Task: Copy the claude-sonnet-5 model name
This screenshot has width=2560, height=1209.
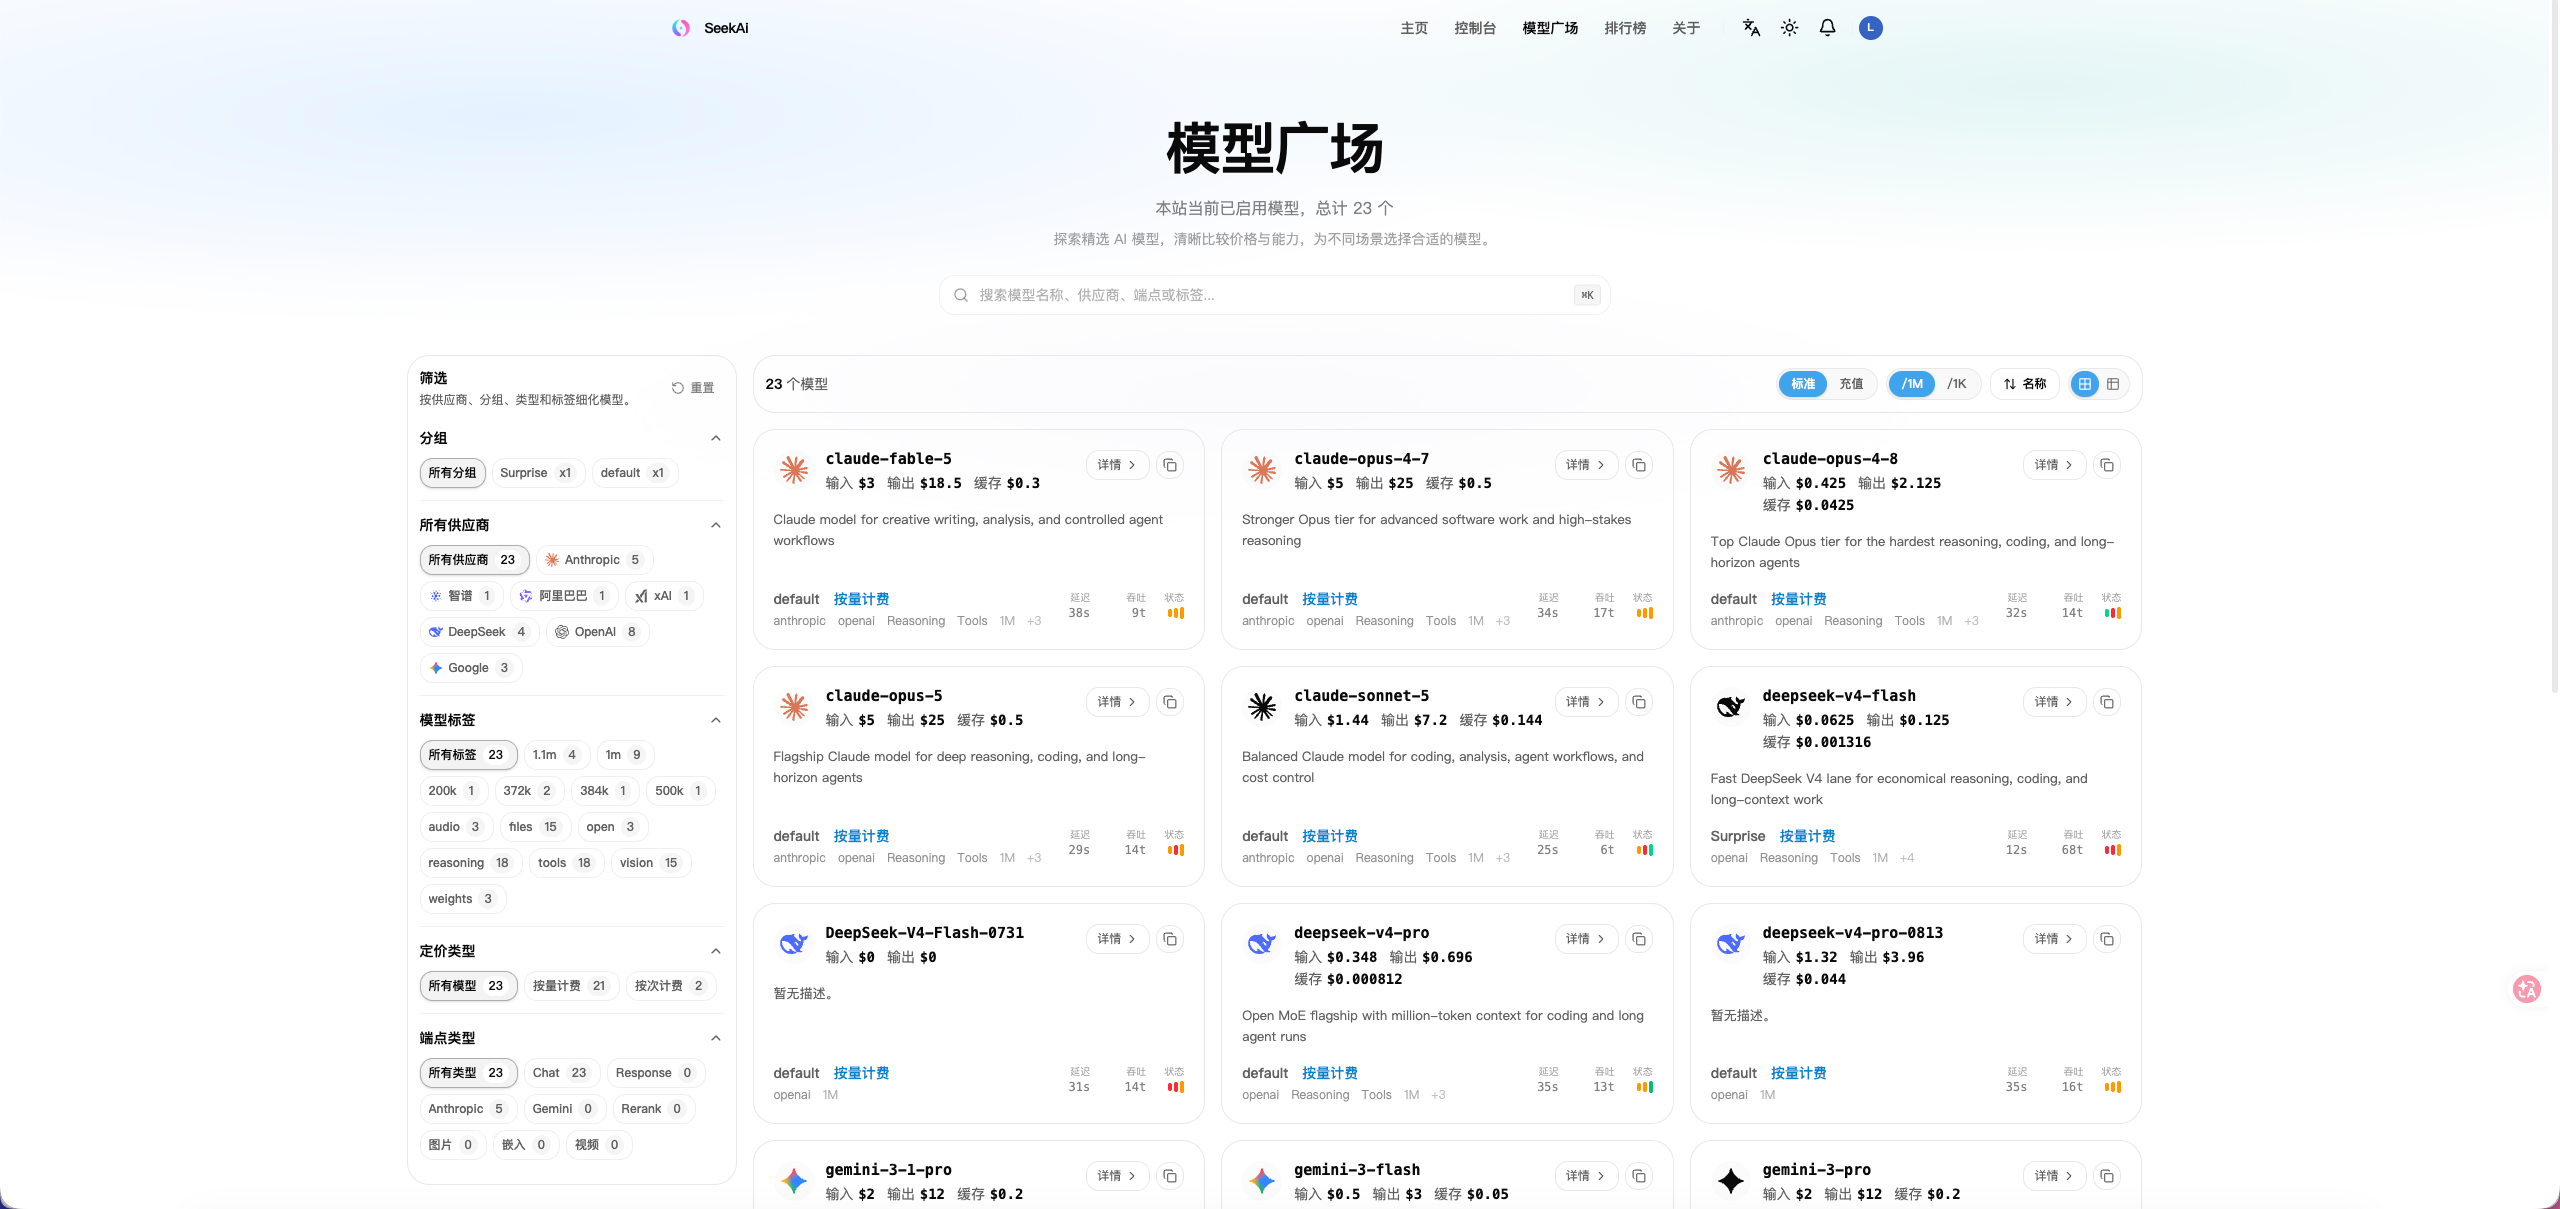Action: tap(1638, 702)
